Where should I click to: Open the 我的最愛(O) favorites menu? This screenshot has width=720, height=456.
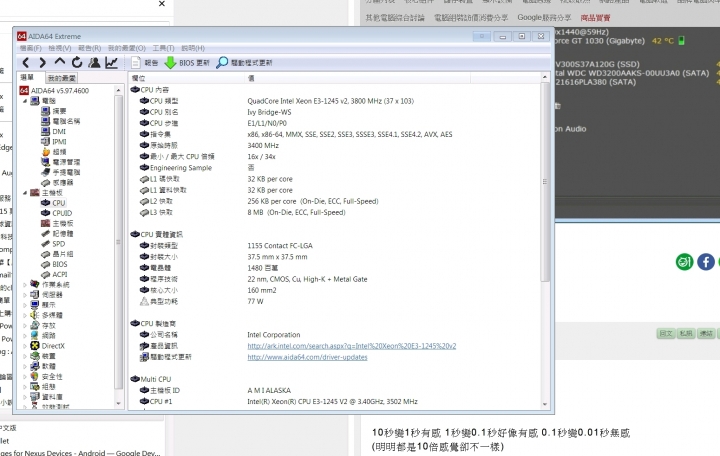(x=127, y=48)
